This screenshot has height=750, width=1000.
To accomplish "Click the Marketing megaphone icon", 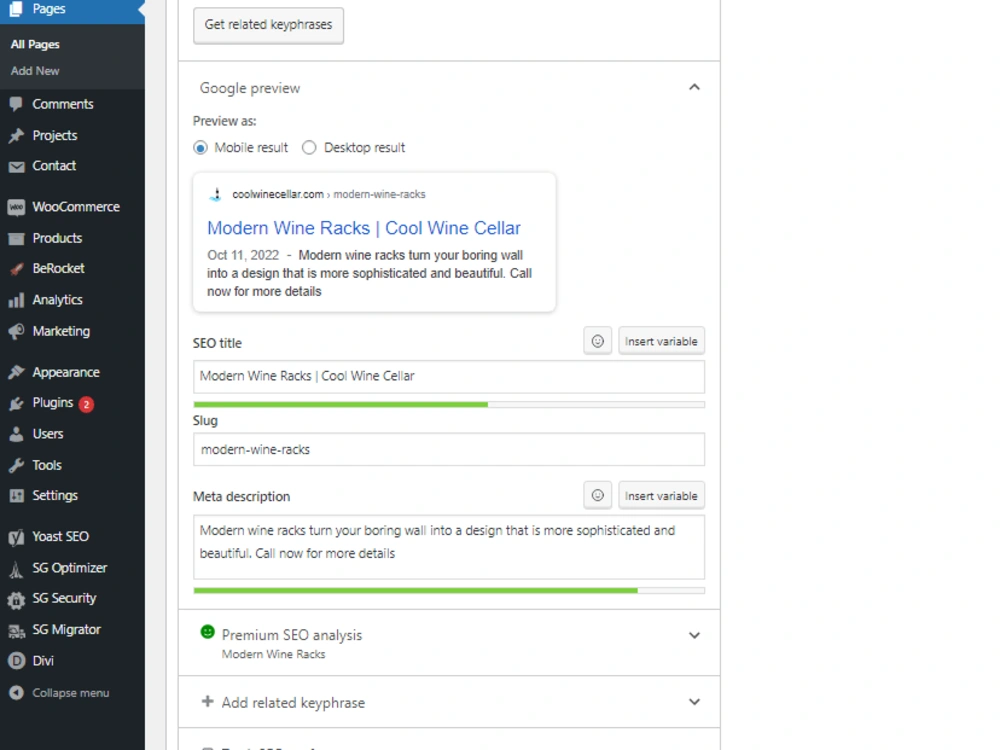I will tap(16, 332).
